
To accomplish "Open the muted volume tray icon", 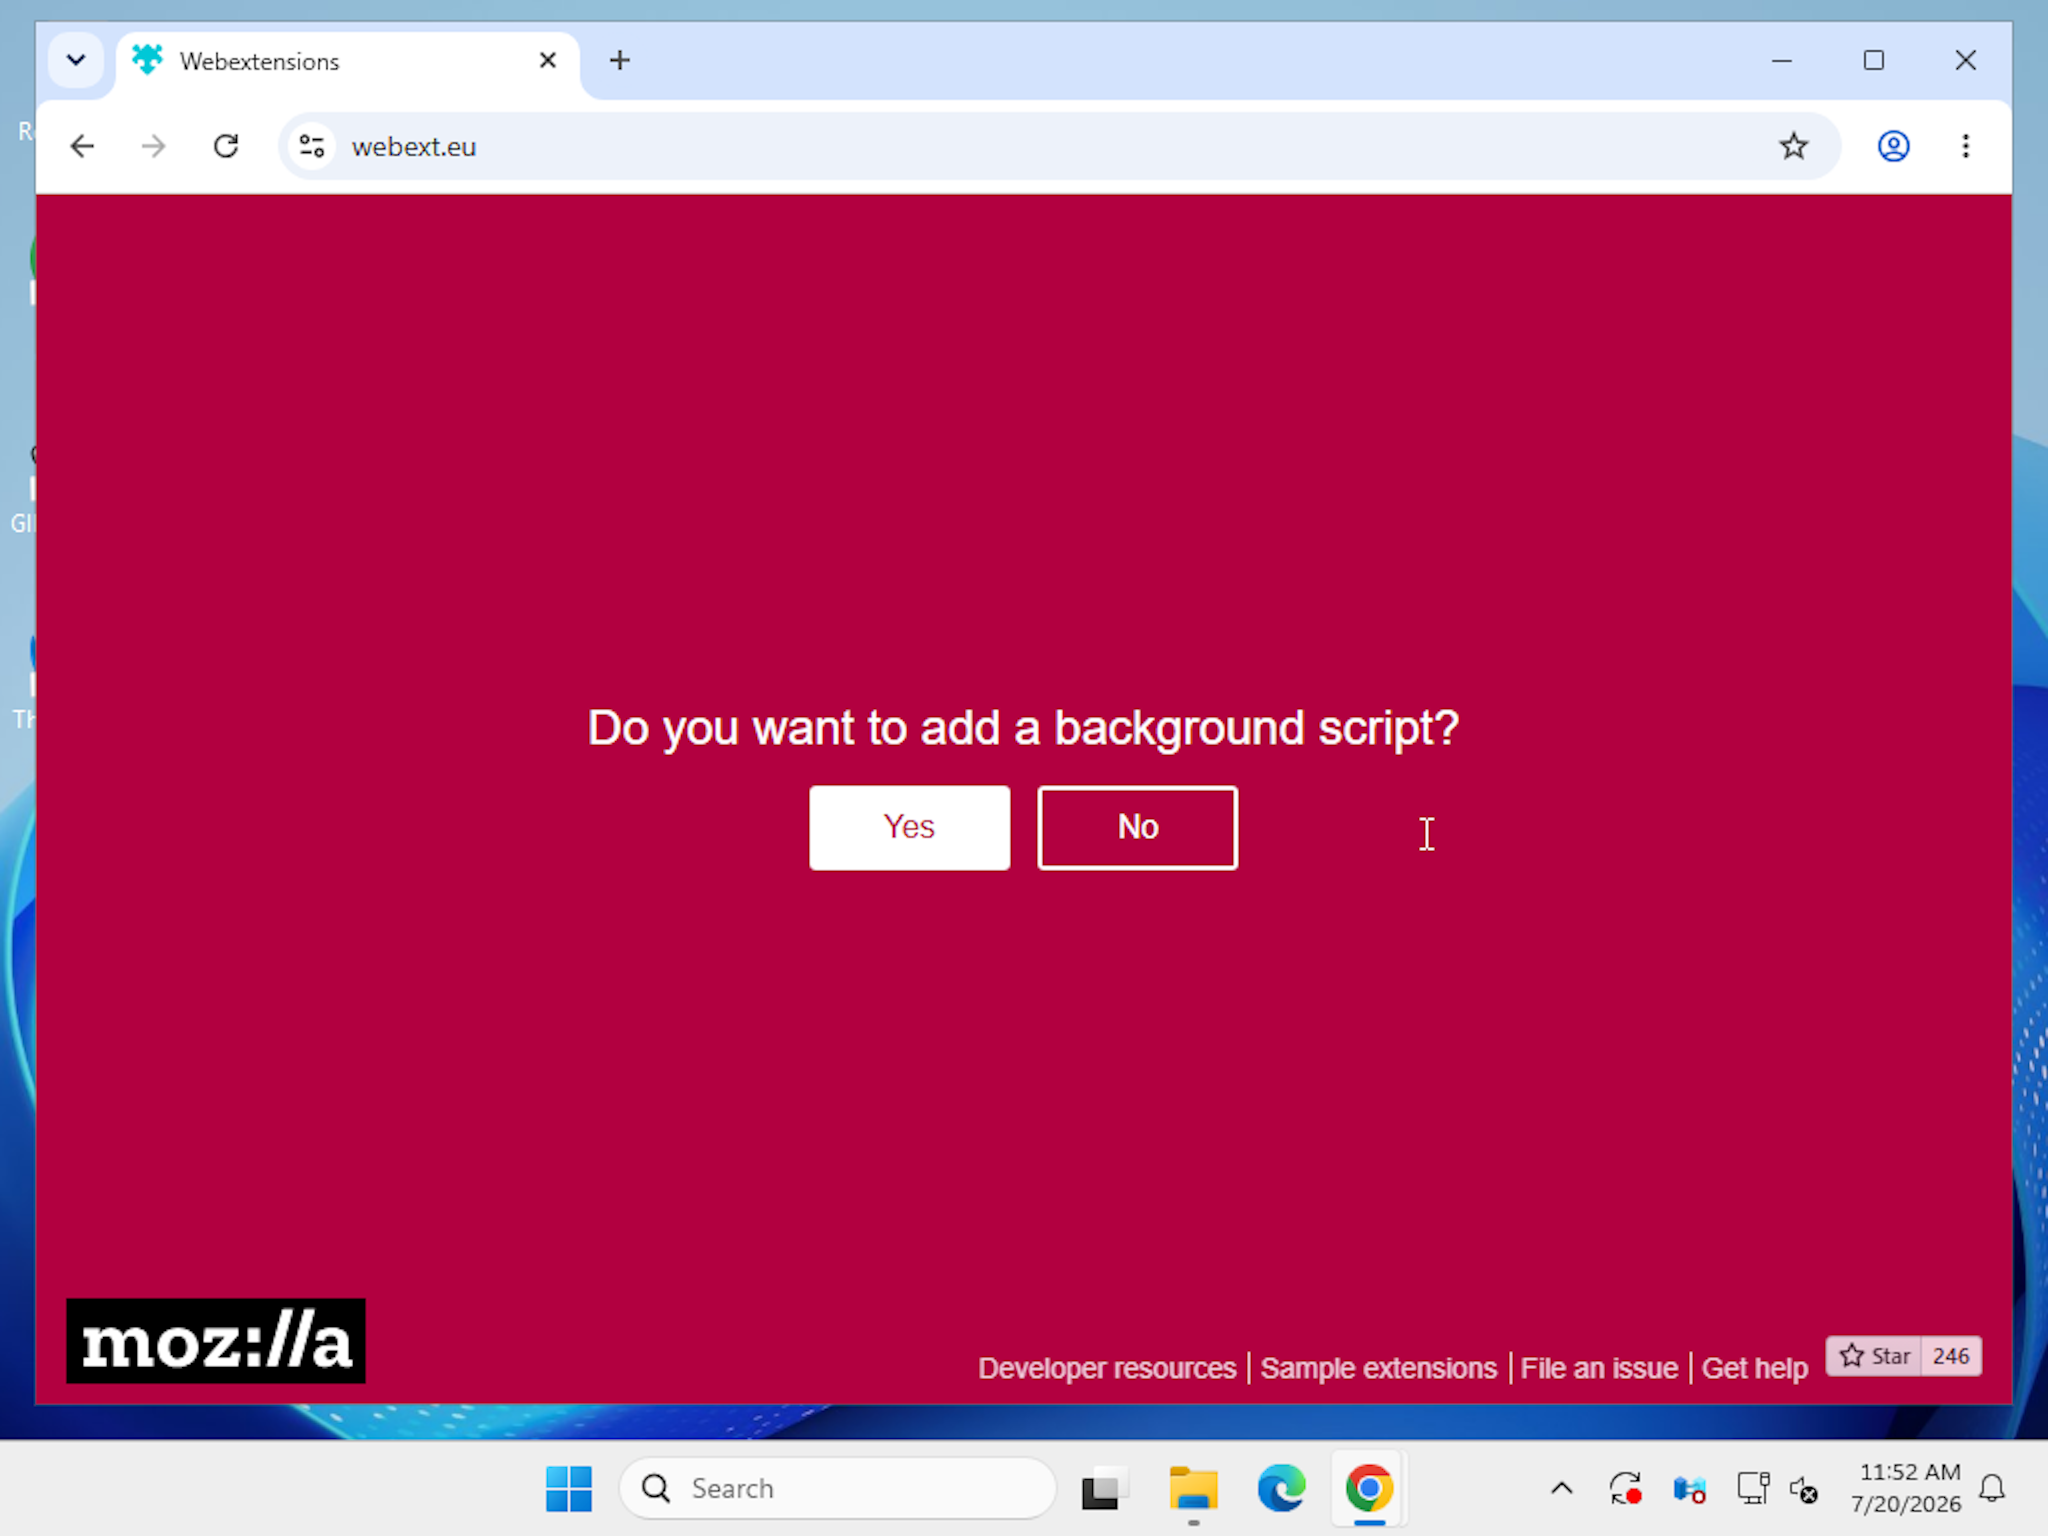I will tap(1803, 1490).
